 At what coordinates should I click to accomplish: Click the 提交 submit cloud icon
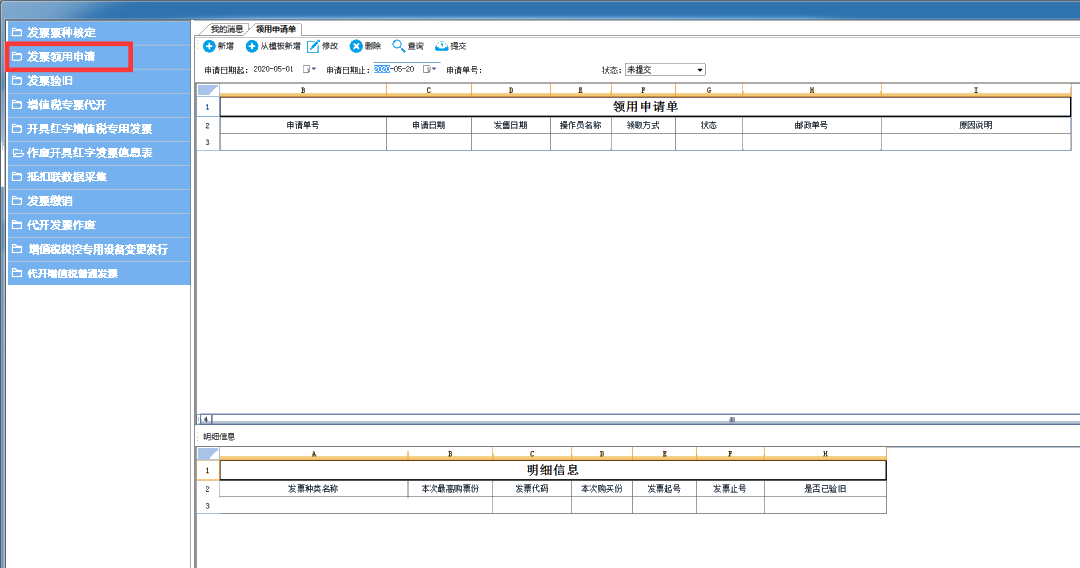442,46
